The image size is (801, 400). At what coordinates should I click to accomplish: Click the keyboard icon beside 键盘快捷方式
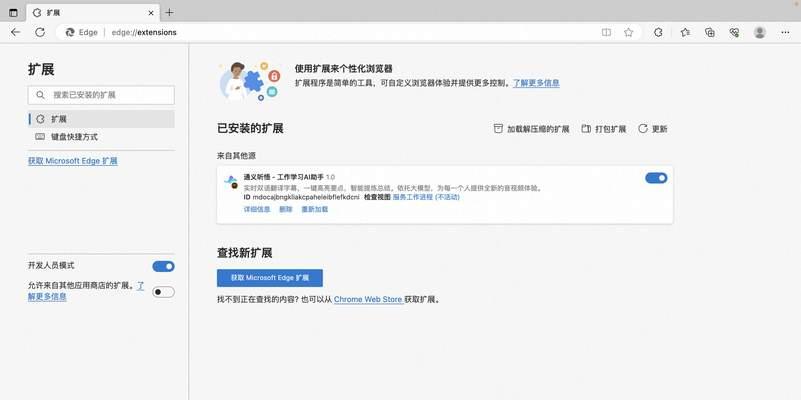tap(40, 137)
